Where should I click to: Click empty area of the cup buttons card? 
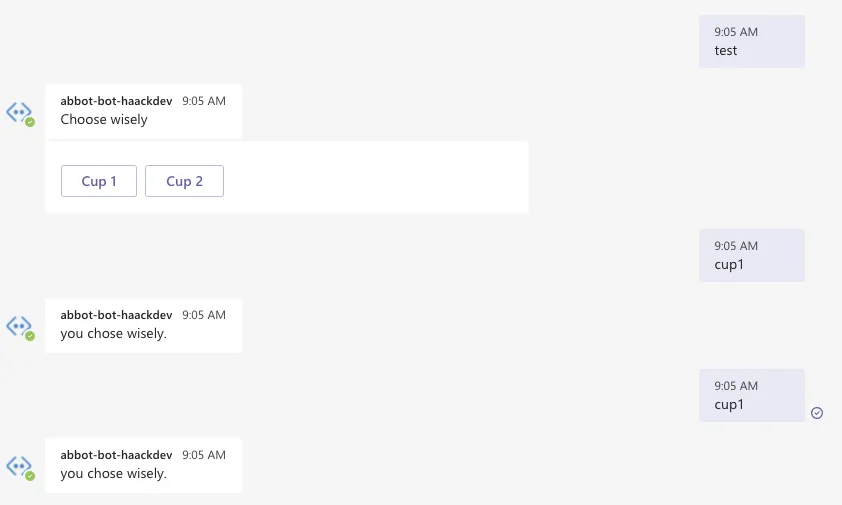point(380,180)
